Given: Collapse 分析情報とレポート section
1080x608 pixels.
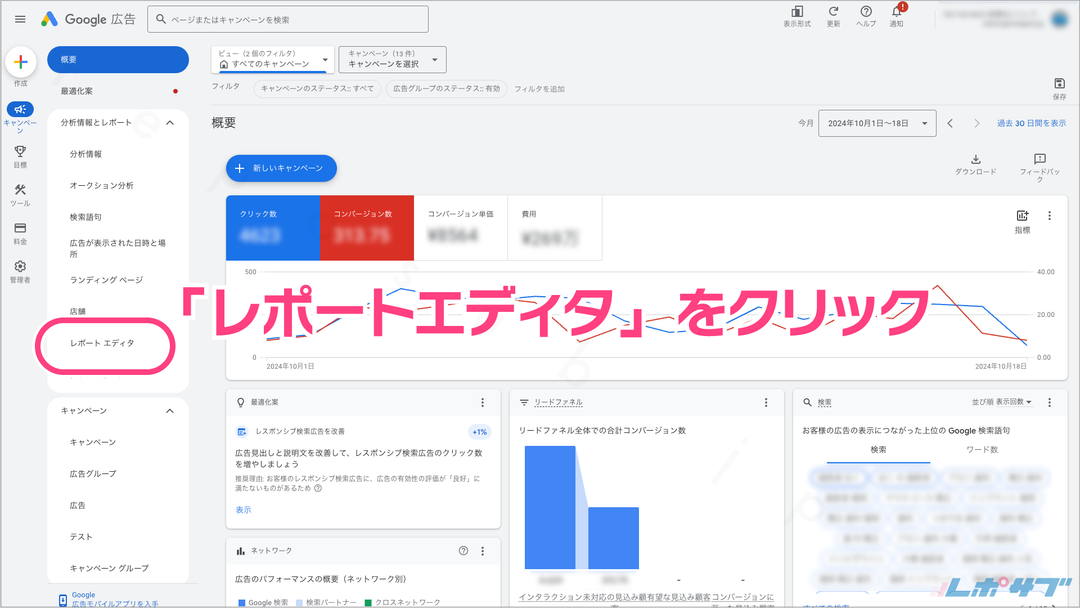Looking at the screenshot, I should pos(170,123).
